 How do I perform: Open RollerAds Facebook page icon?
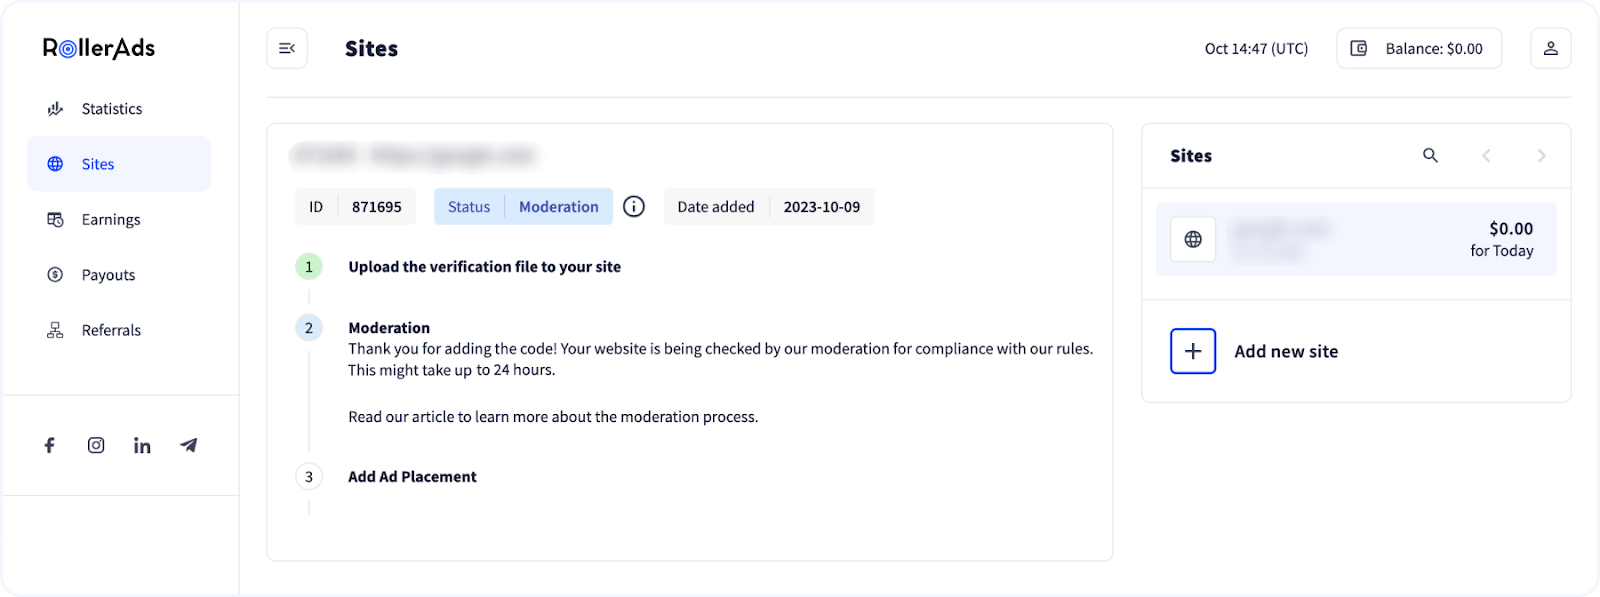click(49, 445)
